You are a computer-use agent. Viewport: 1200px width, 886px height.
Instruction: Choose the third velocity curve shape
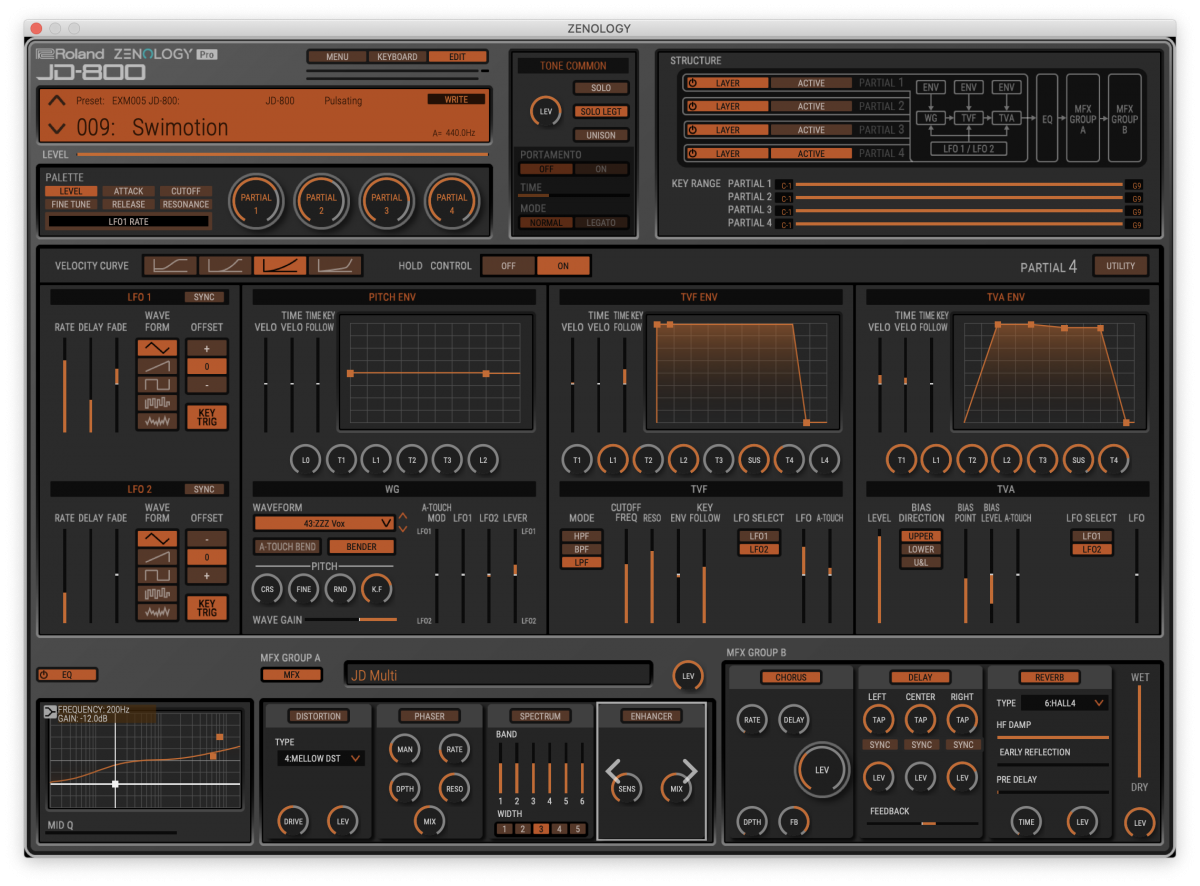(279, 266)
